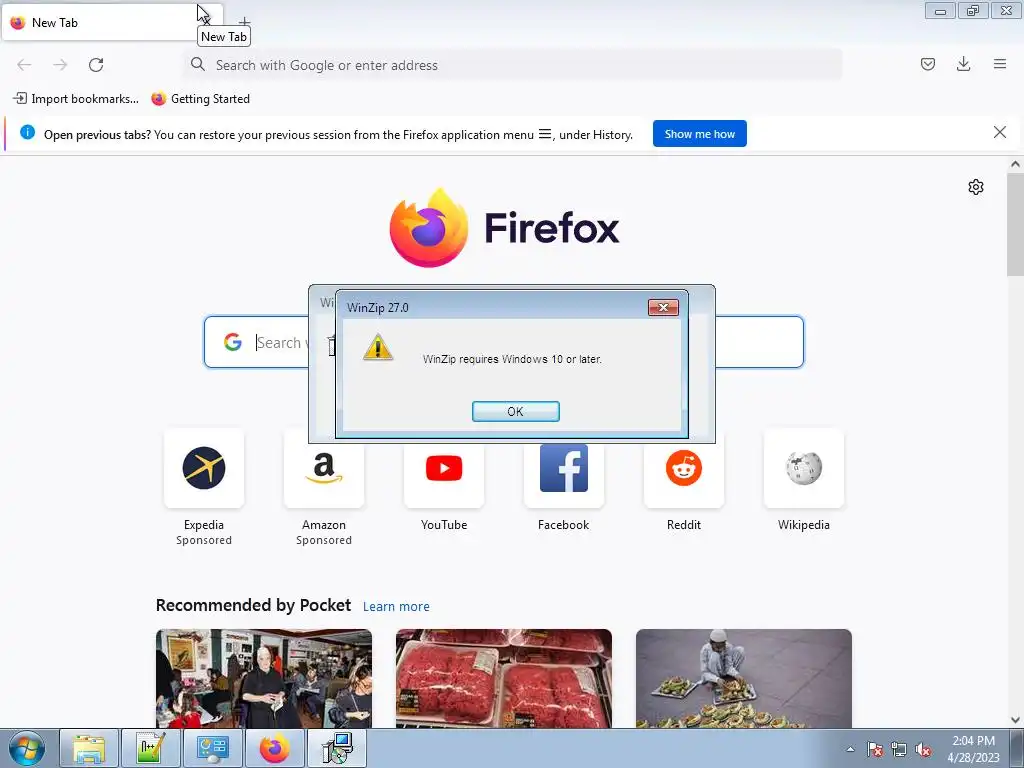
Task: Click the page's vertical scrollbar thumb
Action: pyautogui.click(x=1015, y=225)
